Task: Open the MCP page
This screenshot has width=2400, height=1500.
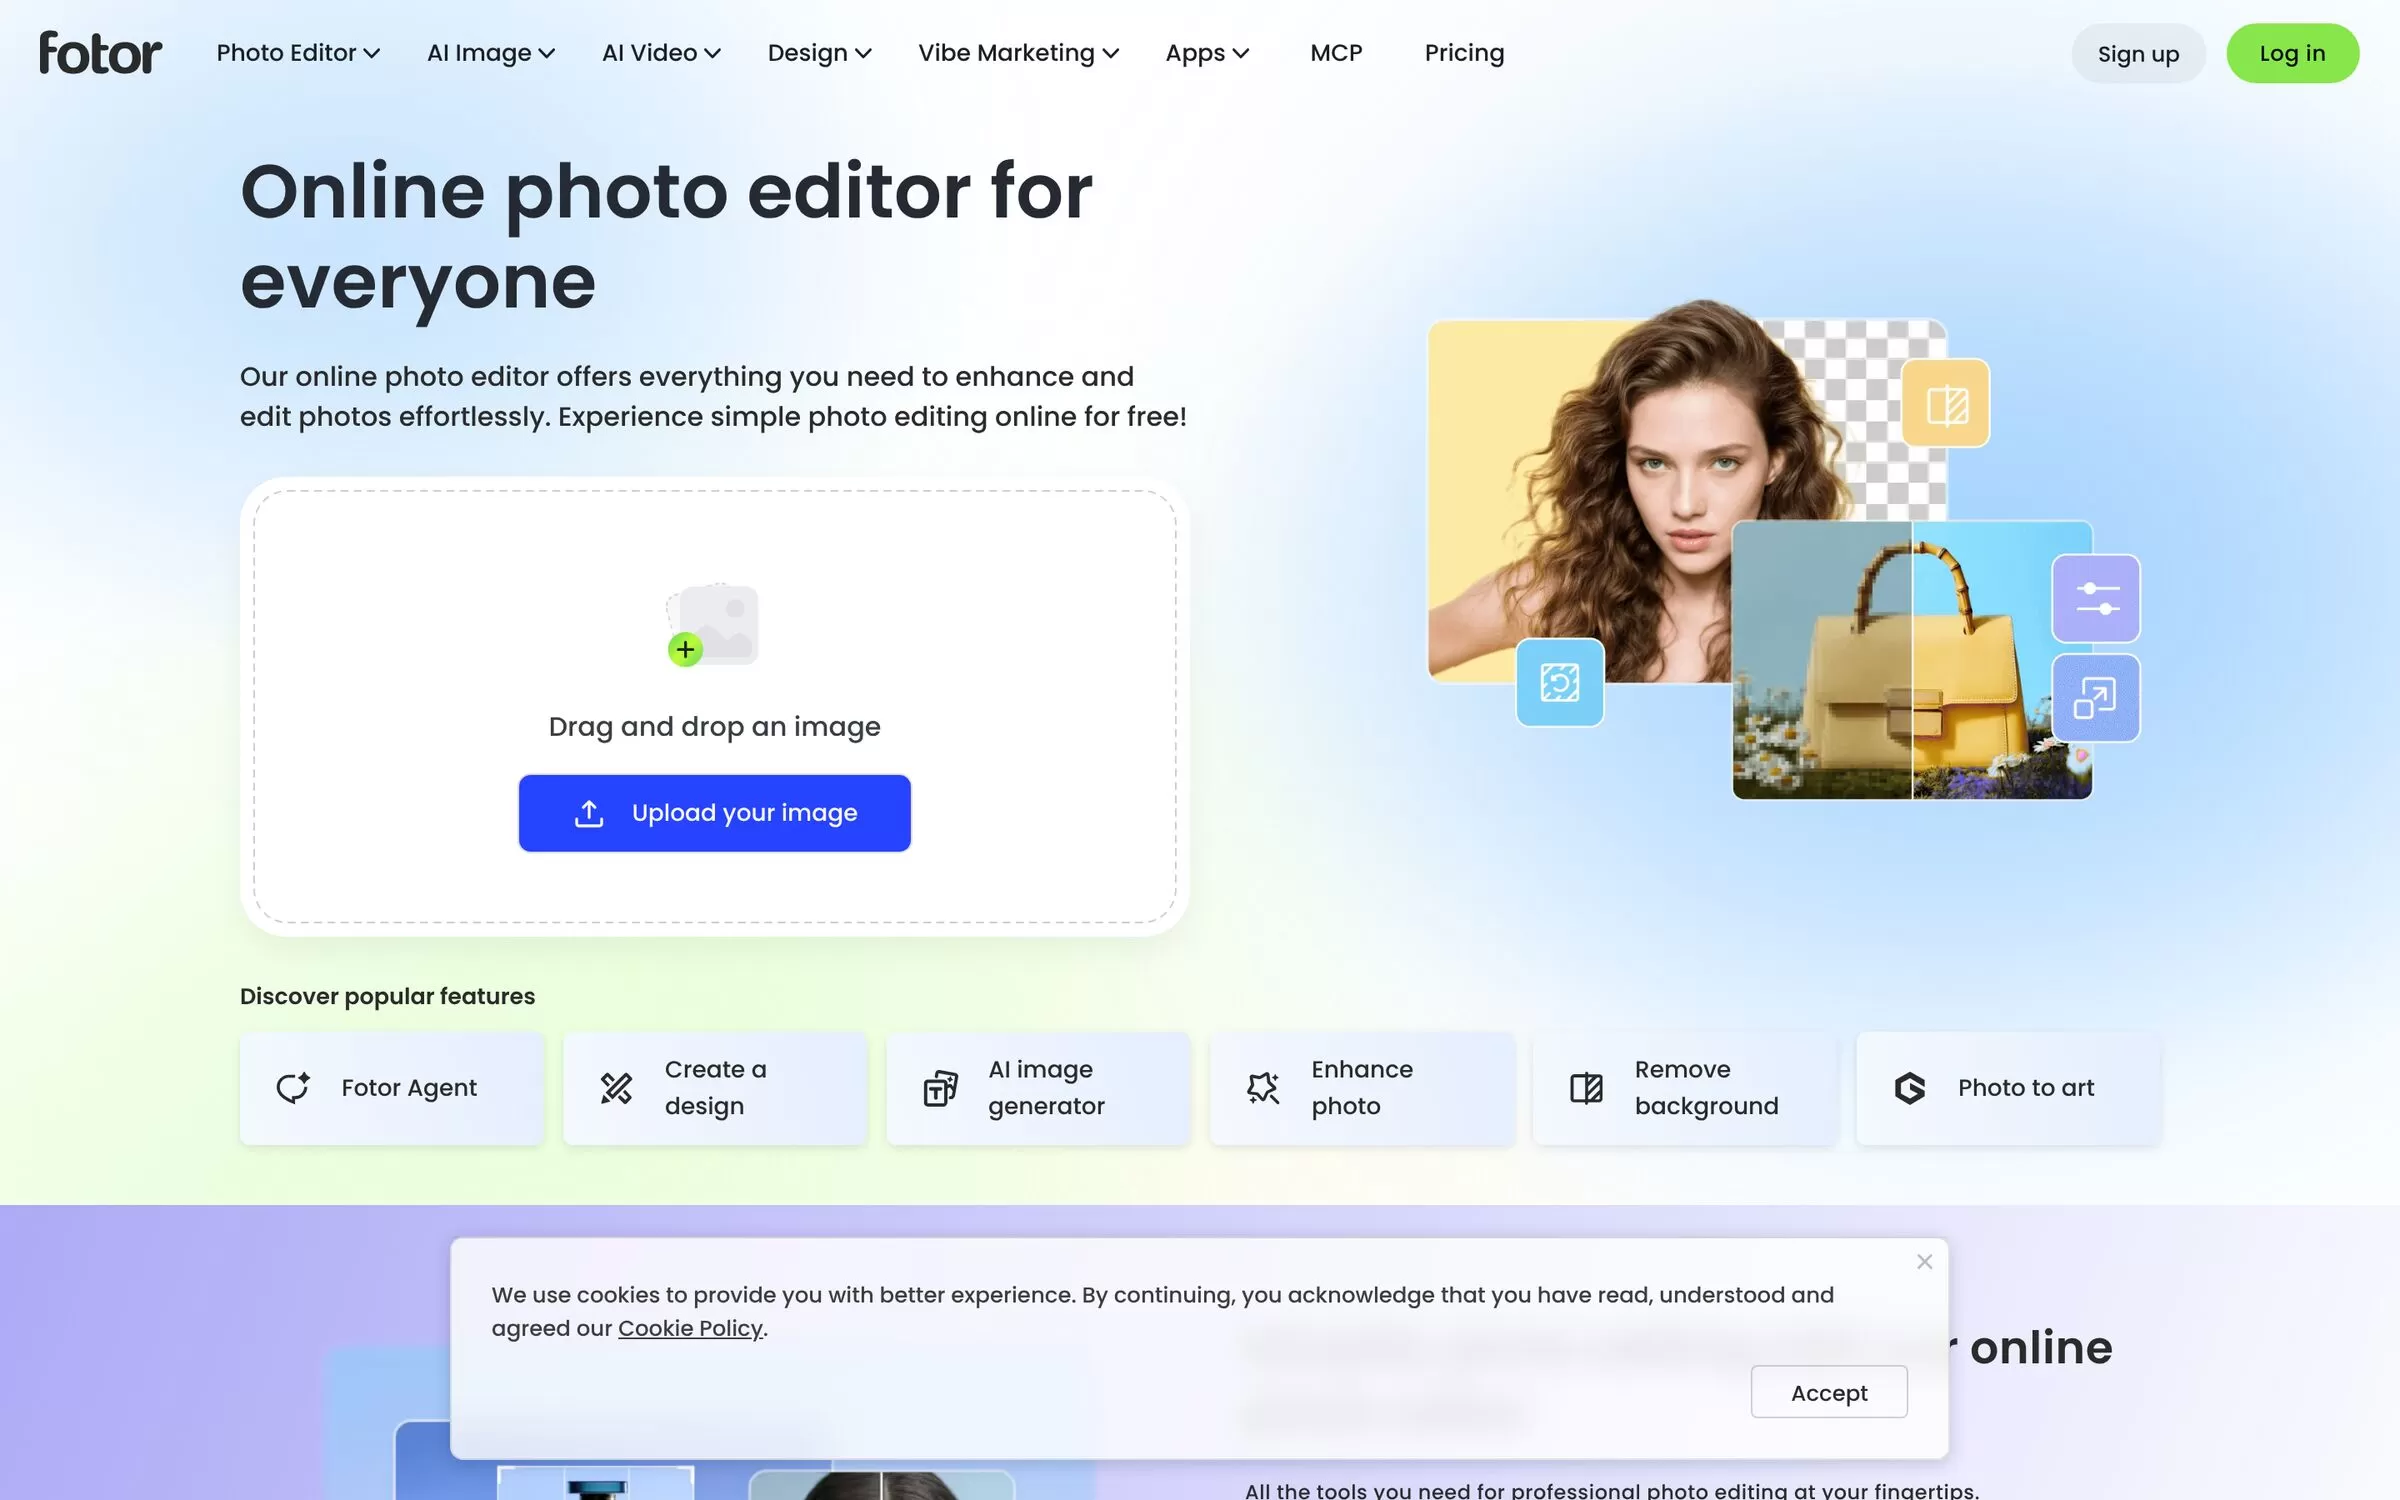Action: coord(1336,53)
